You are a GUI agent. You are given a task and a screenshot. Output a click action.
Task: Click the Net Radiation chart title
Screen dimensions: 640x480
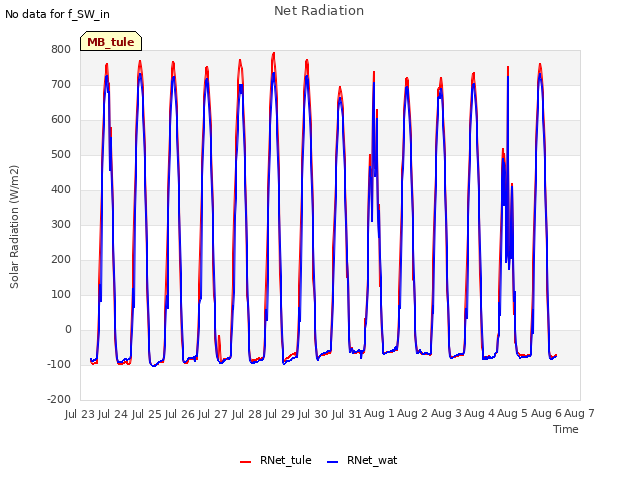coord(319,11)
